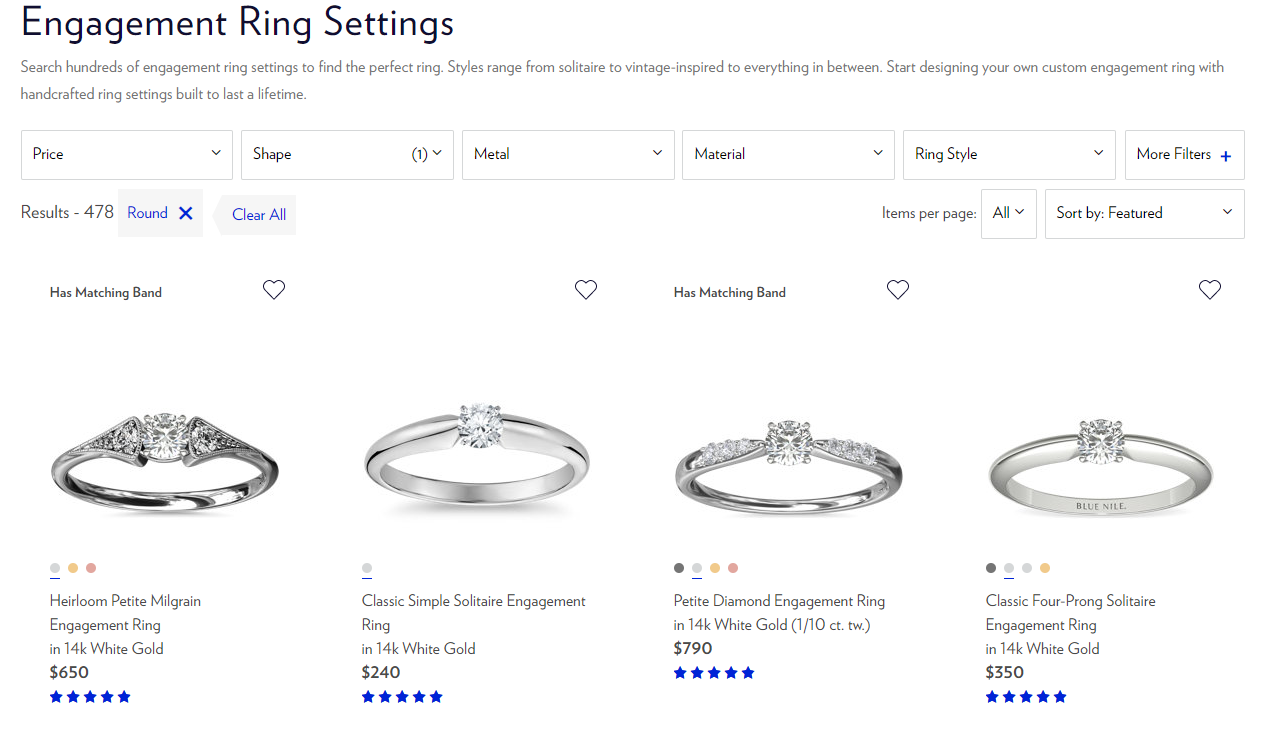1263x744 pixels.
Task: Expand the Material filter dropdown
Action: 788,154
